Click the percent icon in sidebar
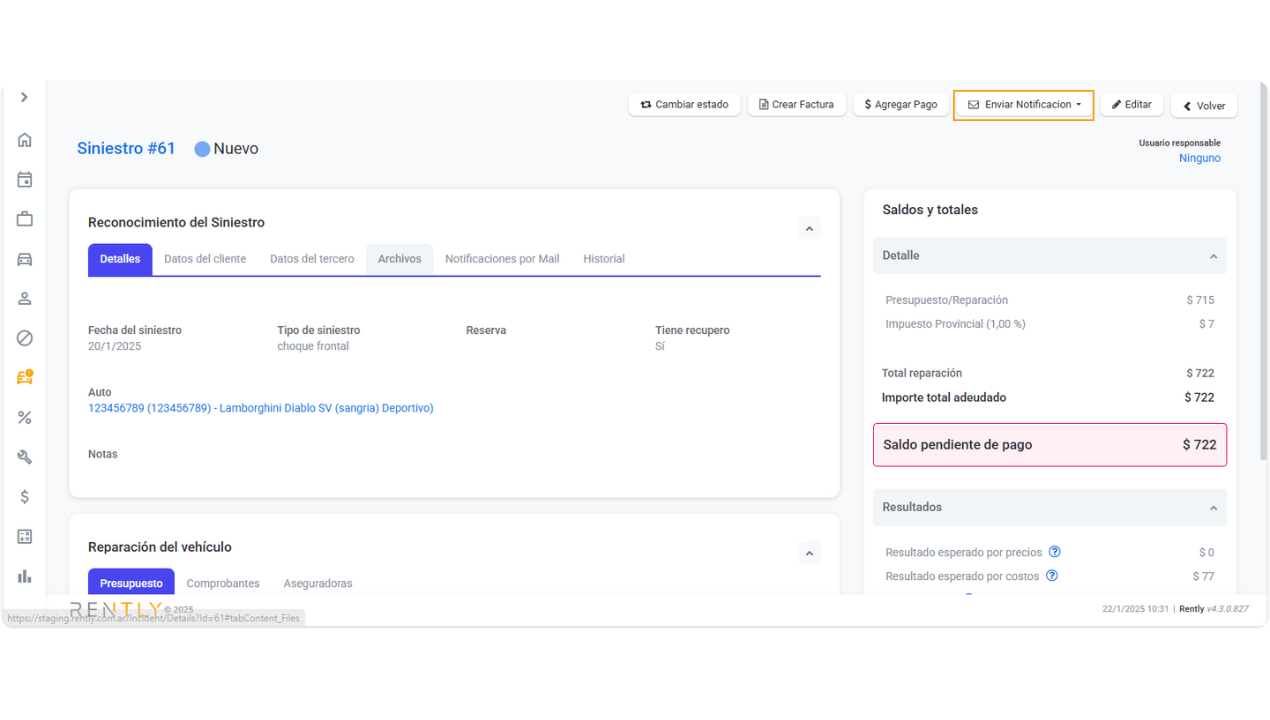Image resolution: width=1270 pixels, height=720 pixels. pyautogui.click(x=25, y=417)
